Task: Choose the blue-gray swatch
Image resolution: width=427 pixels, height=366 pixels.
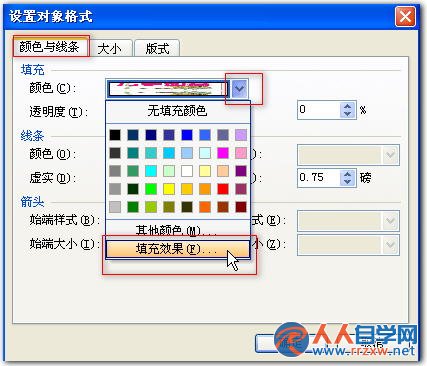Action: (223, 135)
